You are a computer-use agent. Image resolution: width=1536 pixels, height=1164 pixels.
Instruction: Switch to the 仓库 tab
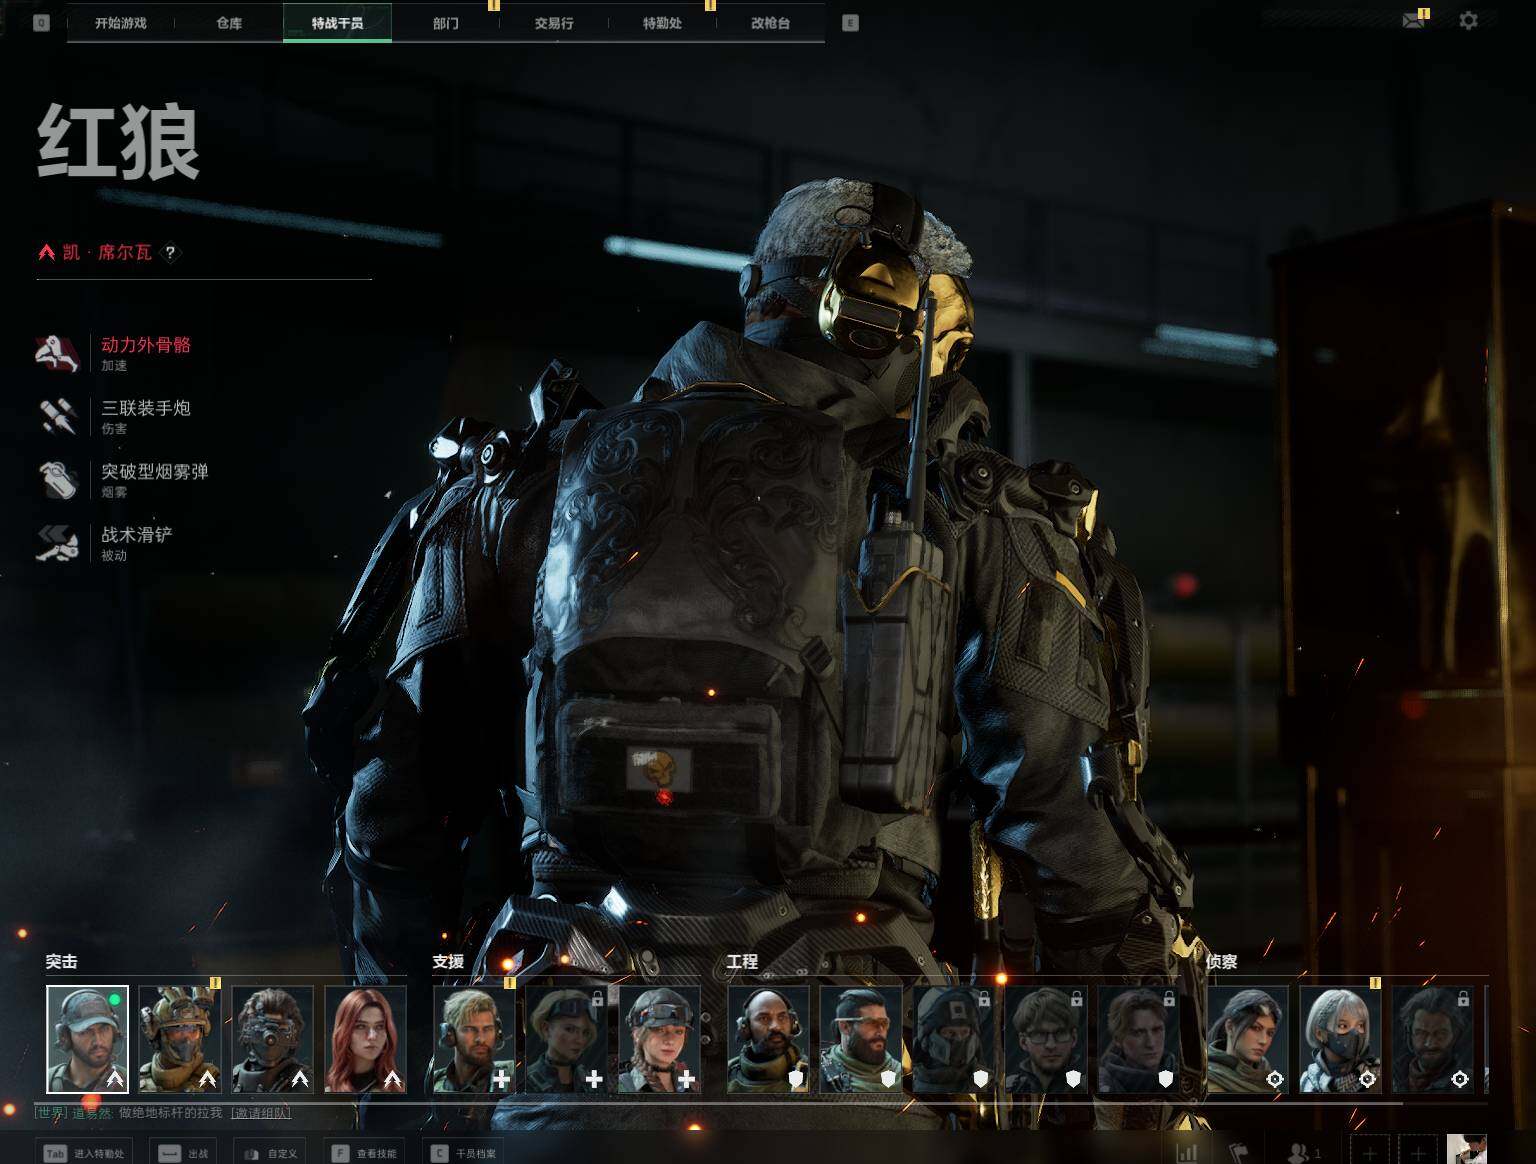click(229, 23)
